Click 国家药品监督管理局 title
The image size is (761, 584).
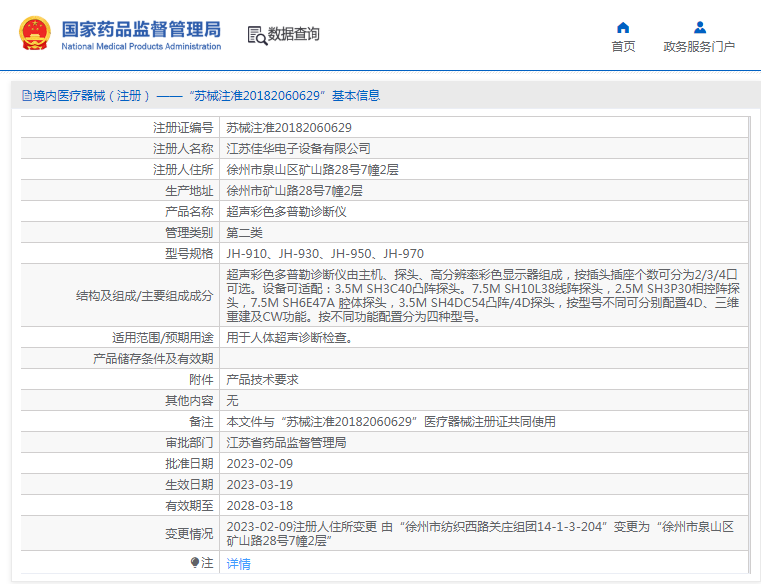pos(141,29)
